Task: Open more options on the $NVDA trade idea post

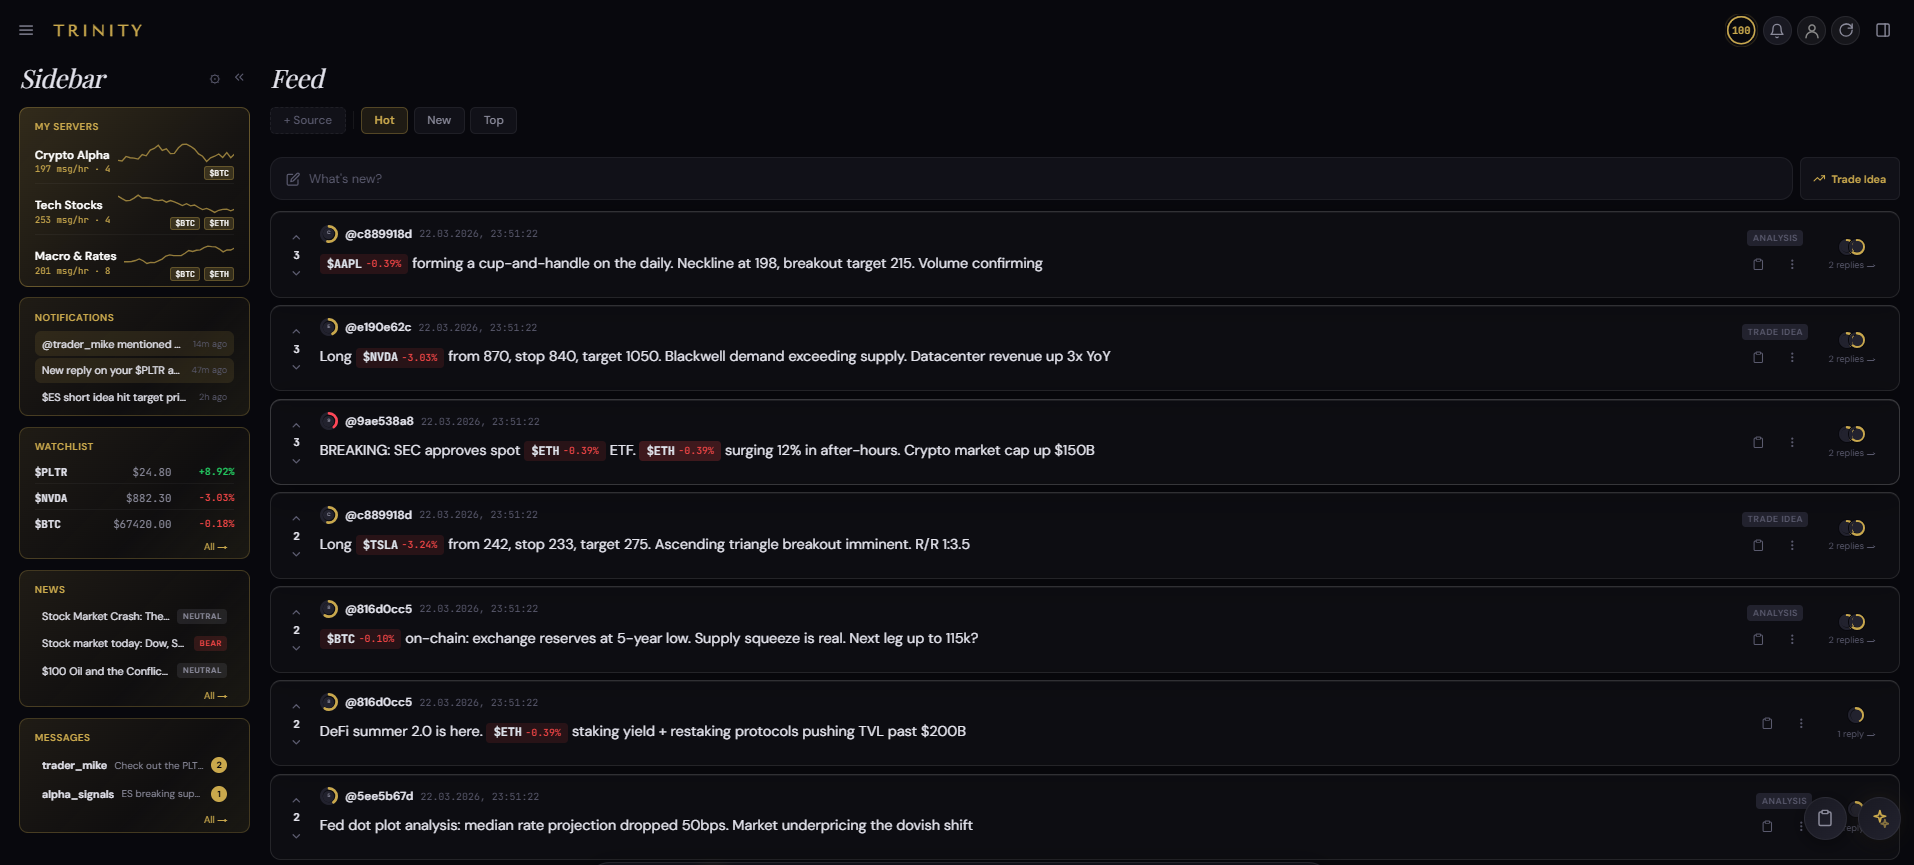Action: tap(1792, 358)
